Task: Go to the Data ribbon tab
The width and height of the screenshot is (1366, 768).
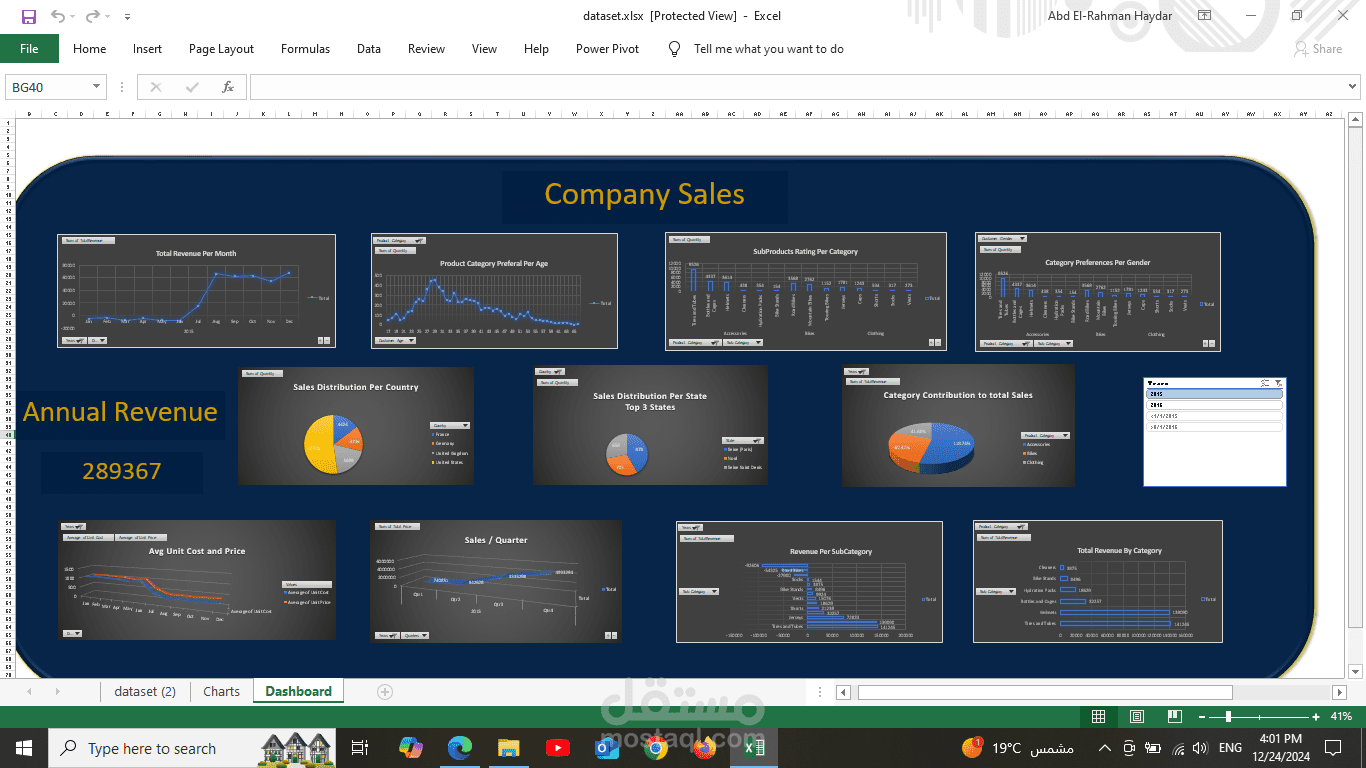Action: tap(369, 49)
